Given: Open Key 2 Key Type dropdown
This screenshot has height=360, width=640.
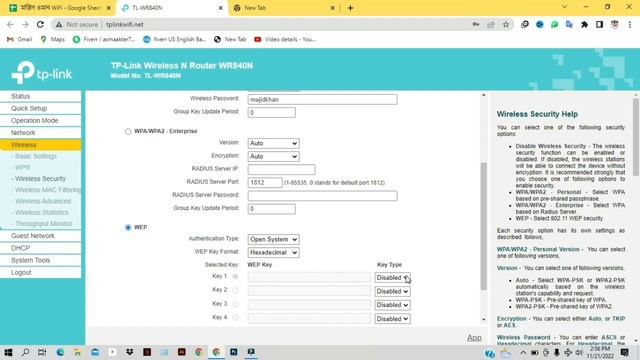Looking at the screenshot, I should click(x=392, y=291).
